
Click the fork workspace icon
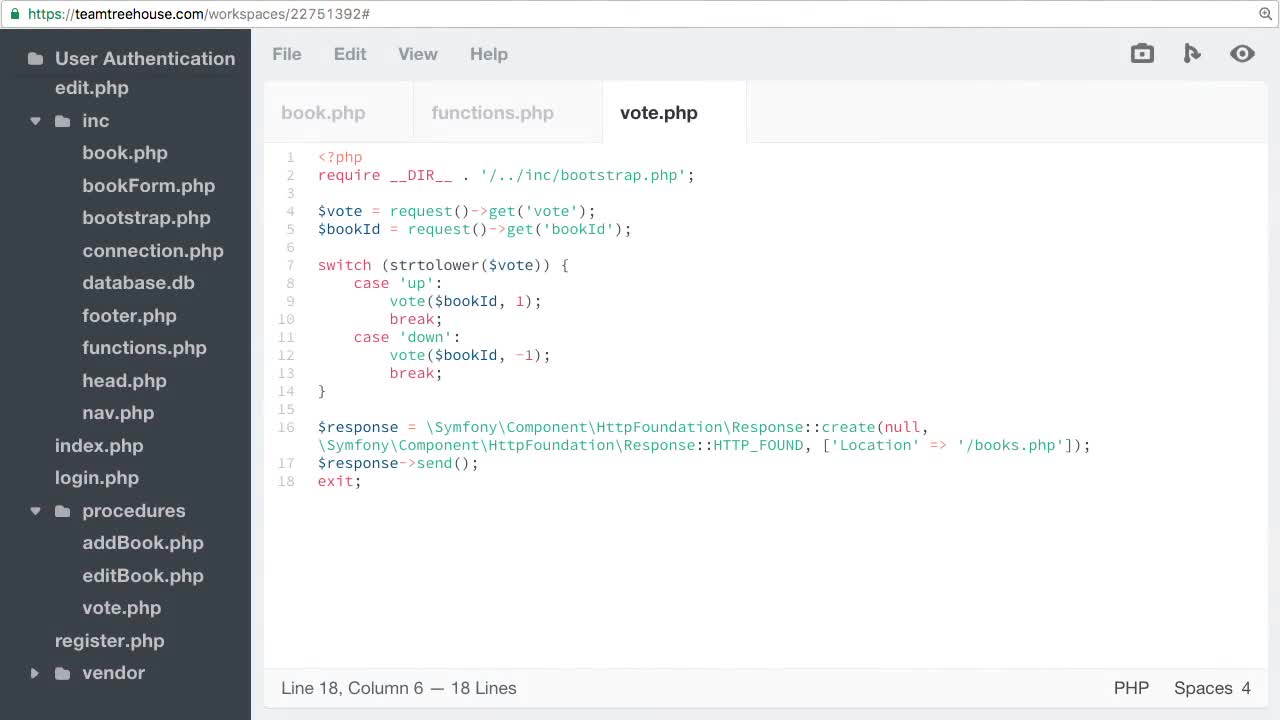coord(1192,54)
